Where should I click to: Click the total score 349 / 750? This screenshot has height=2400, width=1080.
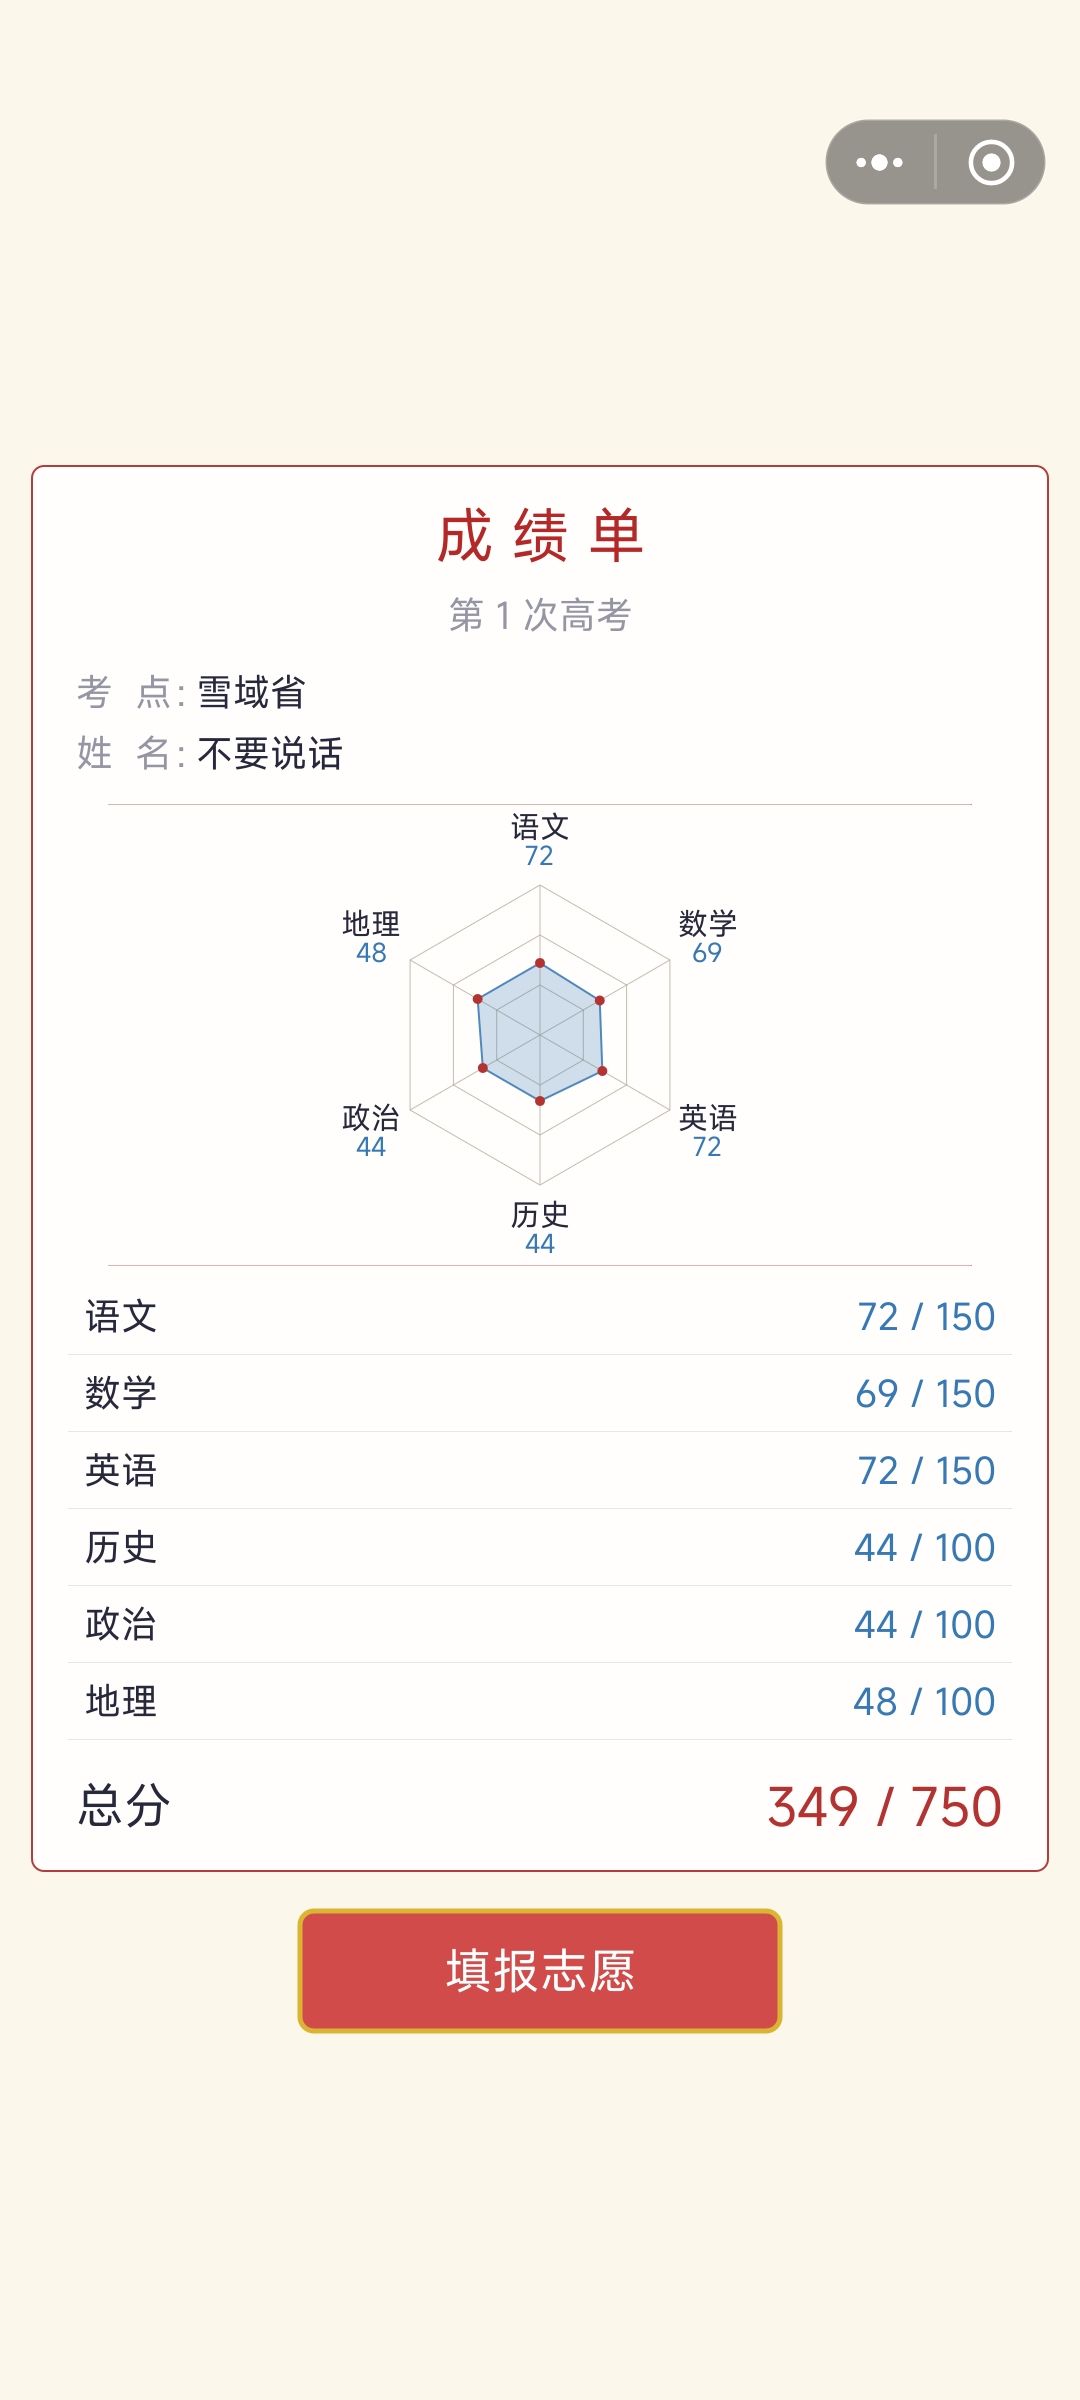(884, 1807)
